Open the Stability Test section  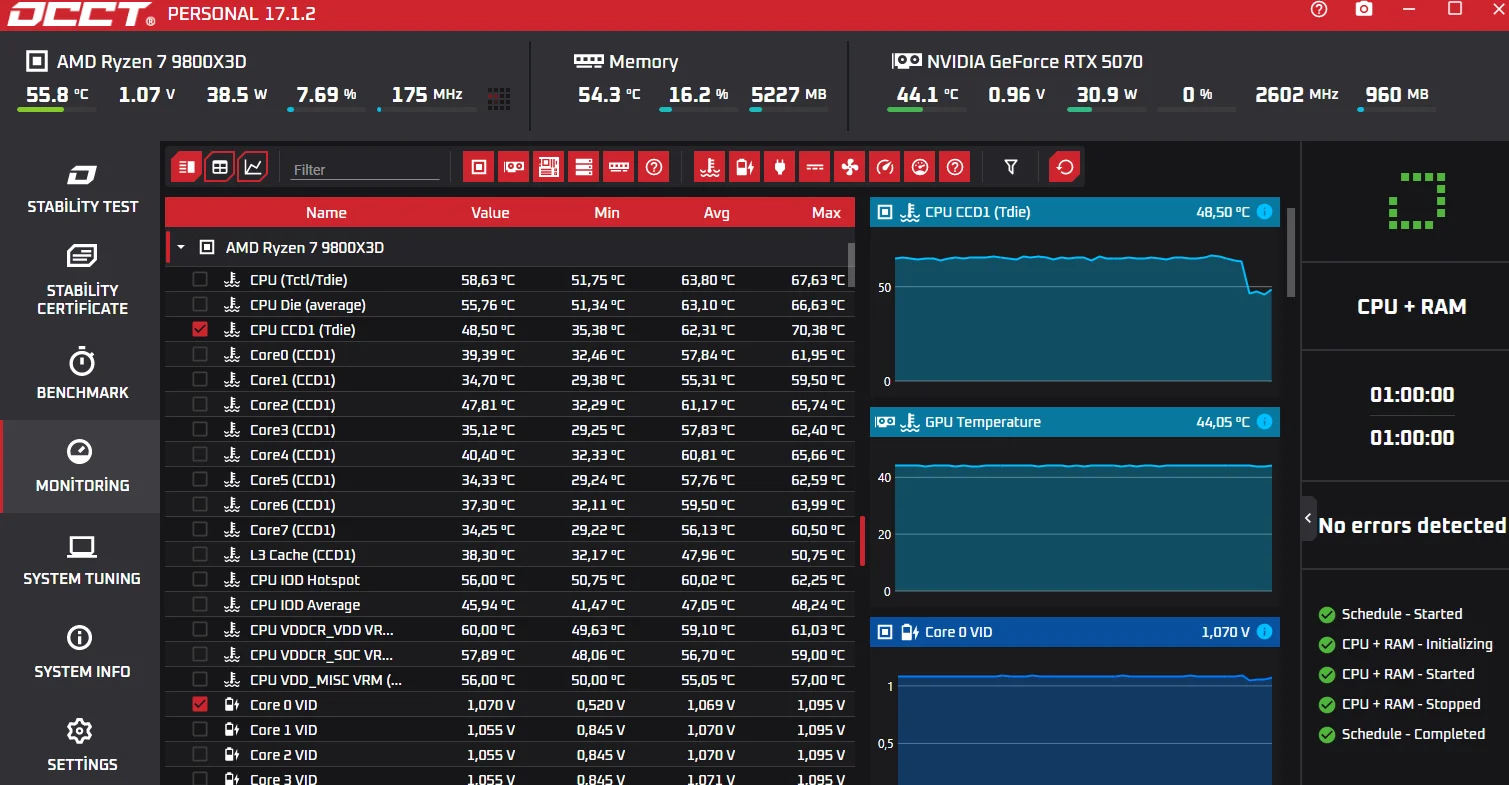click(82, 189)
